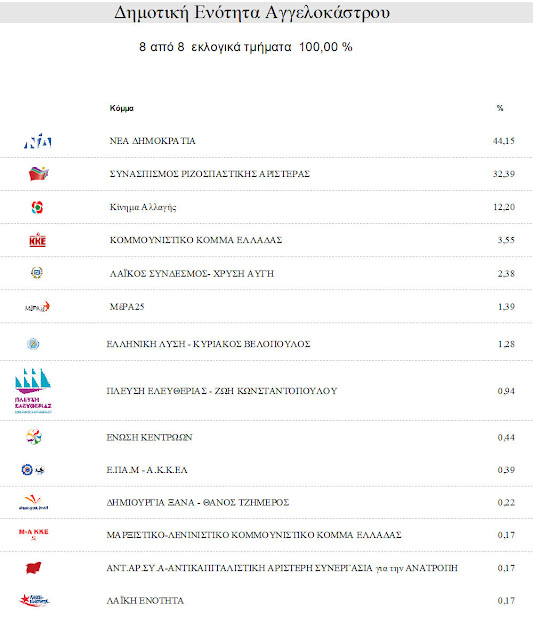Click the Dimiourgia Xana logo
This screenshot has width=533, height=640.
[x=33, y=502]
